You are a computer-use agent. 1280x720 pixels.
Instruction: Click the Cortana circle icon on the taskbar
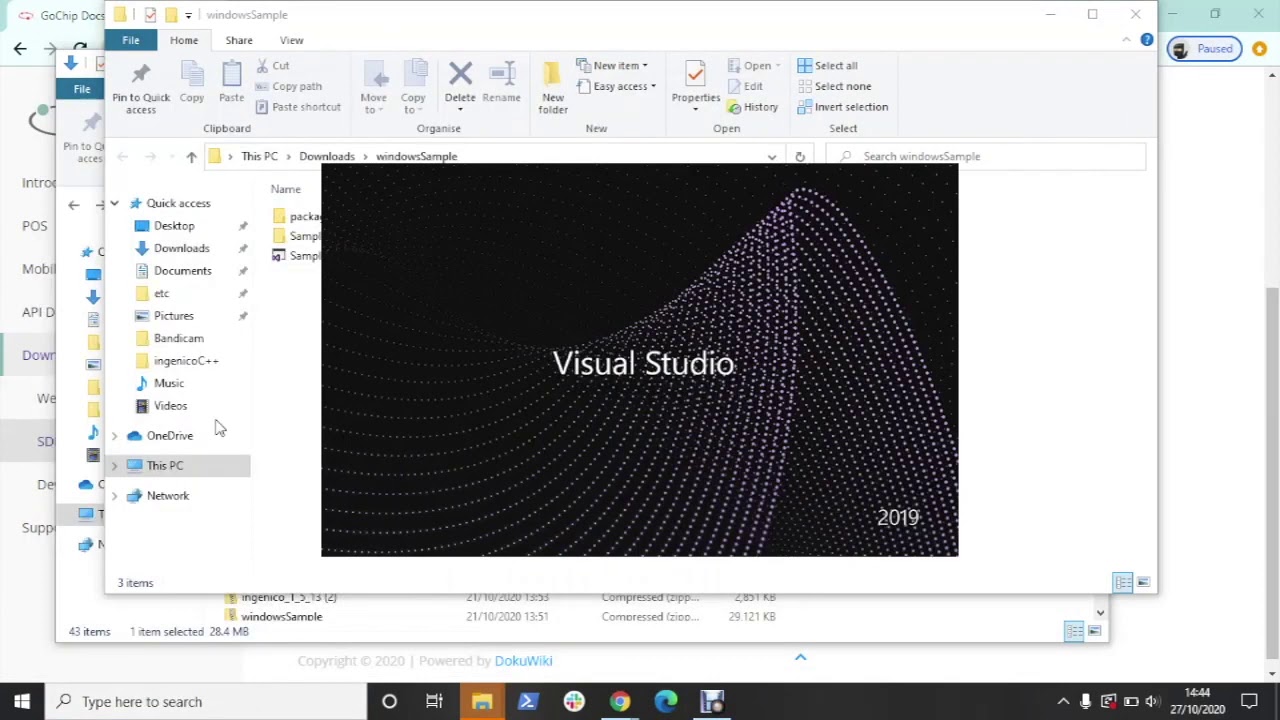click(x=389, y=701)
